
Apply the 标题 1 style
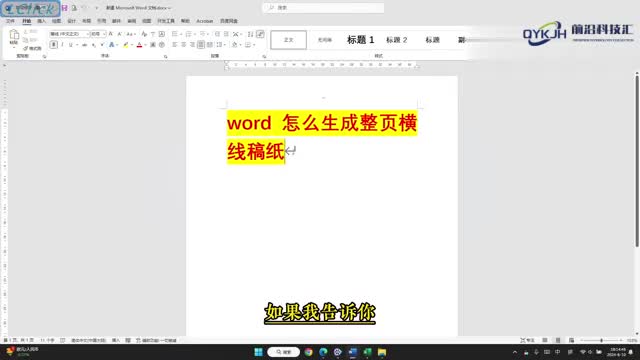pyautogui.click(x=360, y=40)
